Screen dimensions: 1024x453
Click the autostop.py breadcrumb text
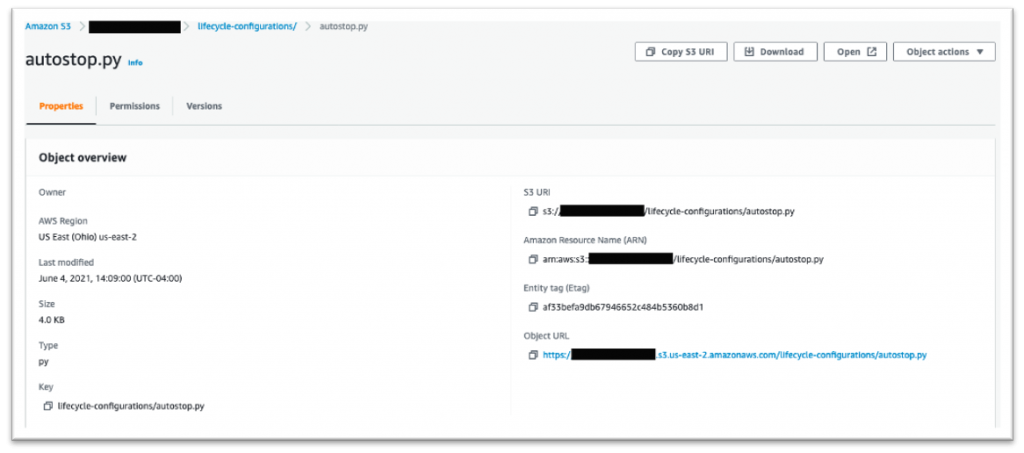pyautogui.click(x=344, y=26)
